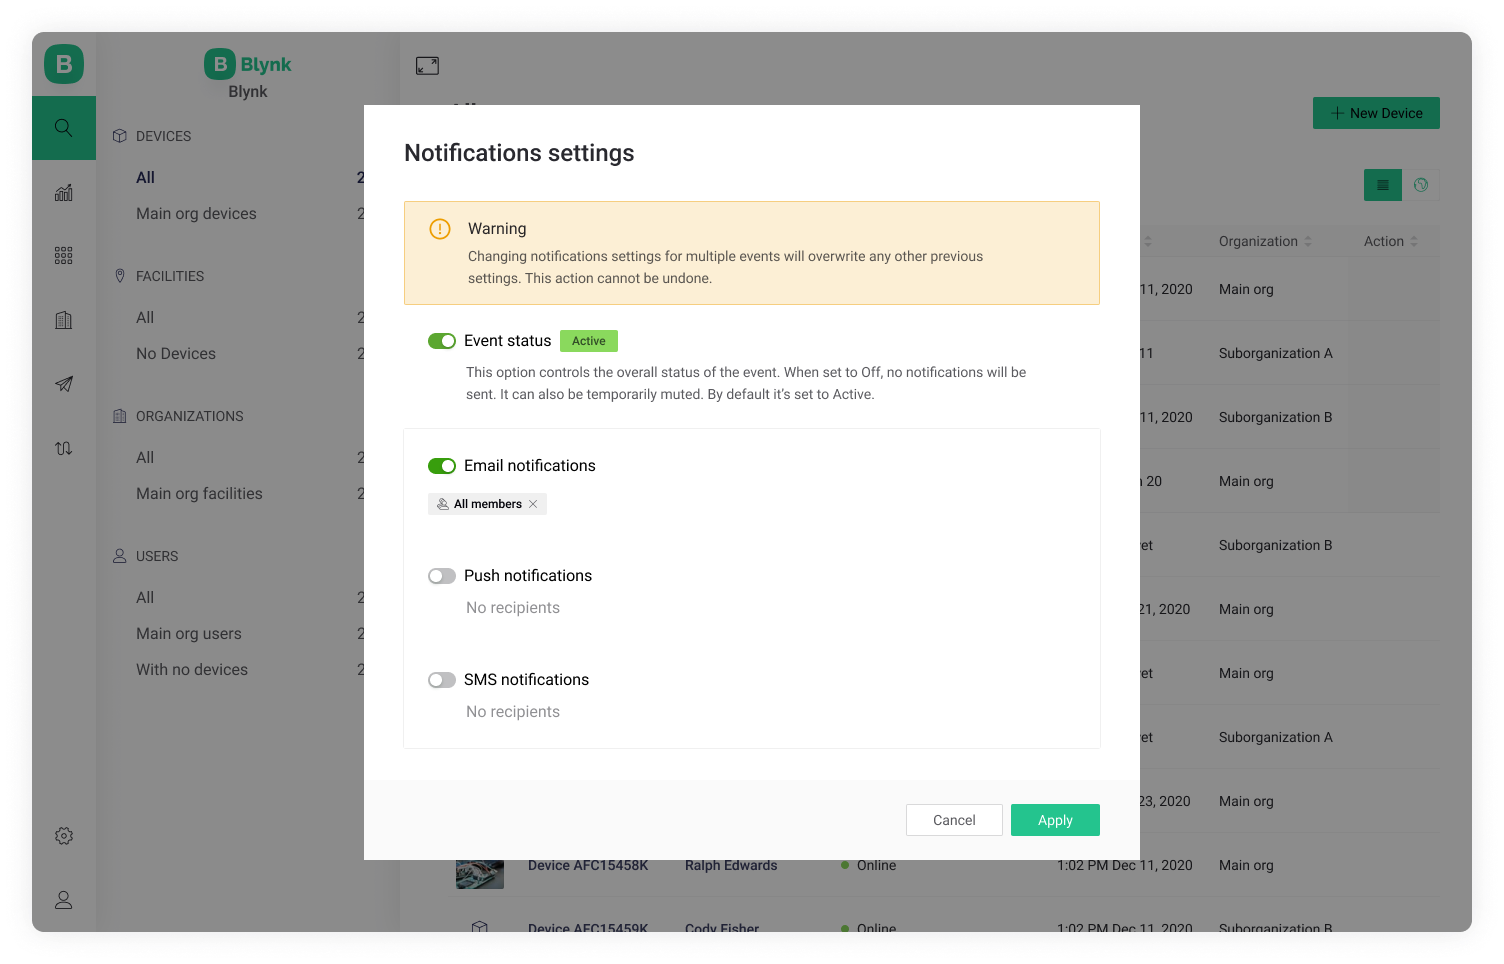
Task: Click the Apply button
Action: (x=1055, y=820)
